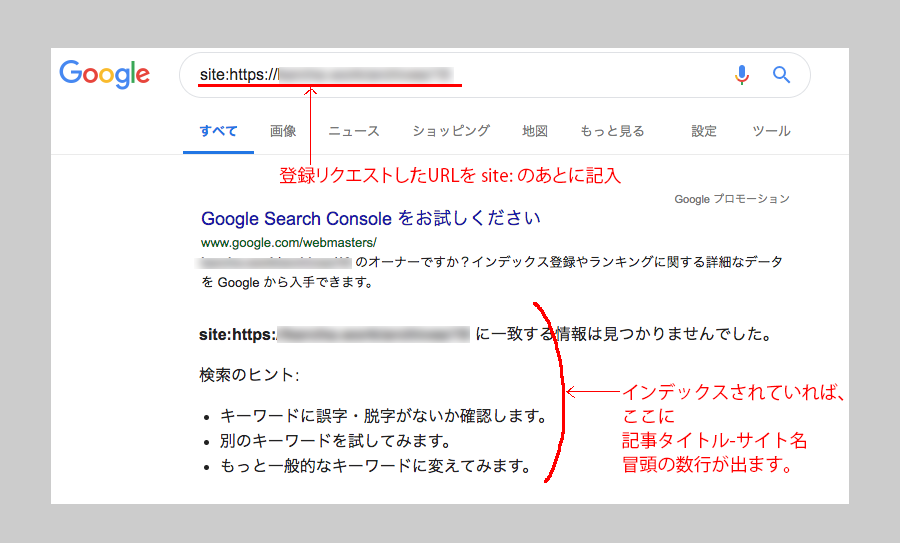Click the microphone voice search icon

pos(741,75)
